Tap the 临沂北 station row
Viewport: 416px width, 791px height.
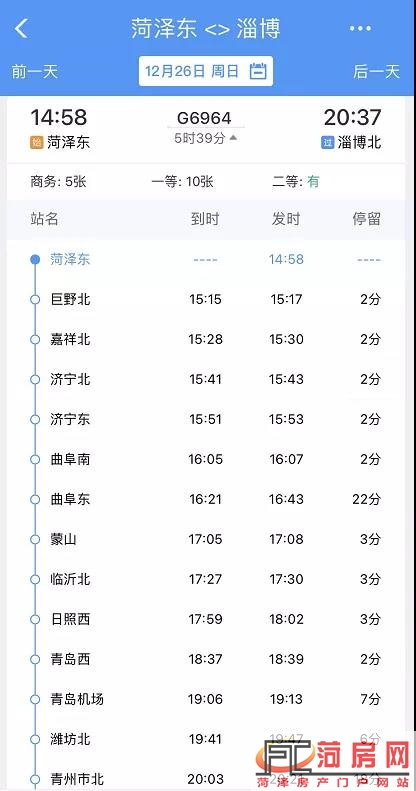point(206,579)
